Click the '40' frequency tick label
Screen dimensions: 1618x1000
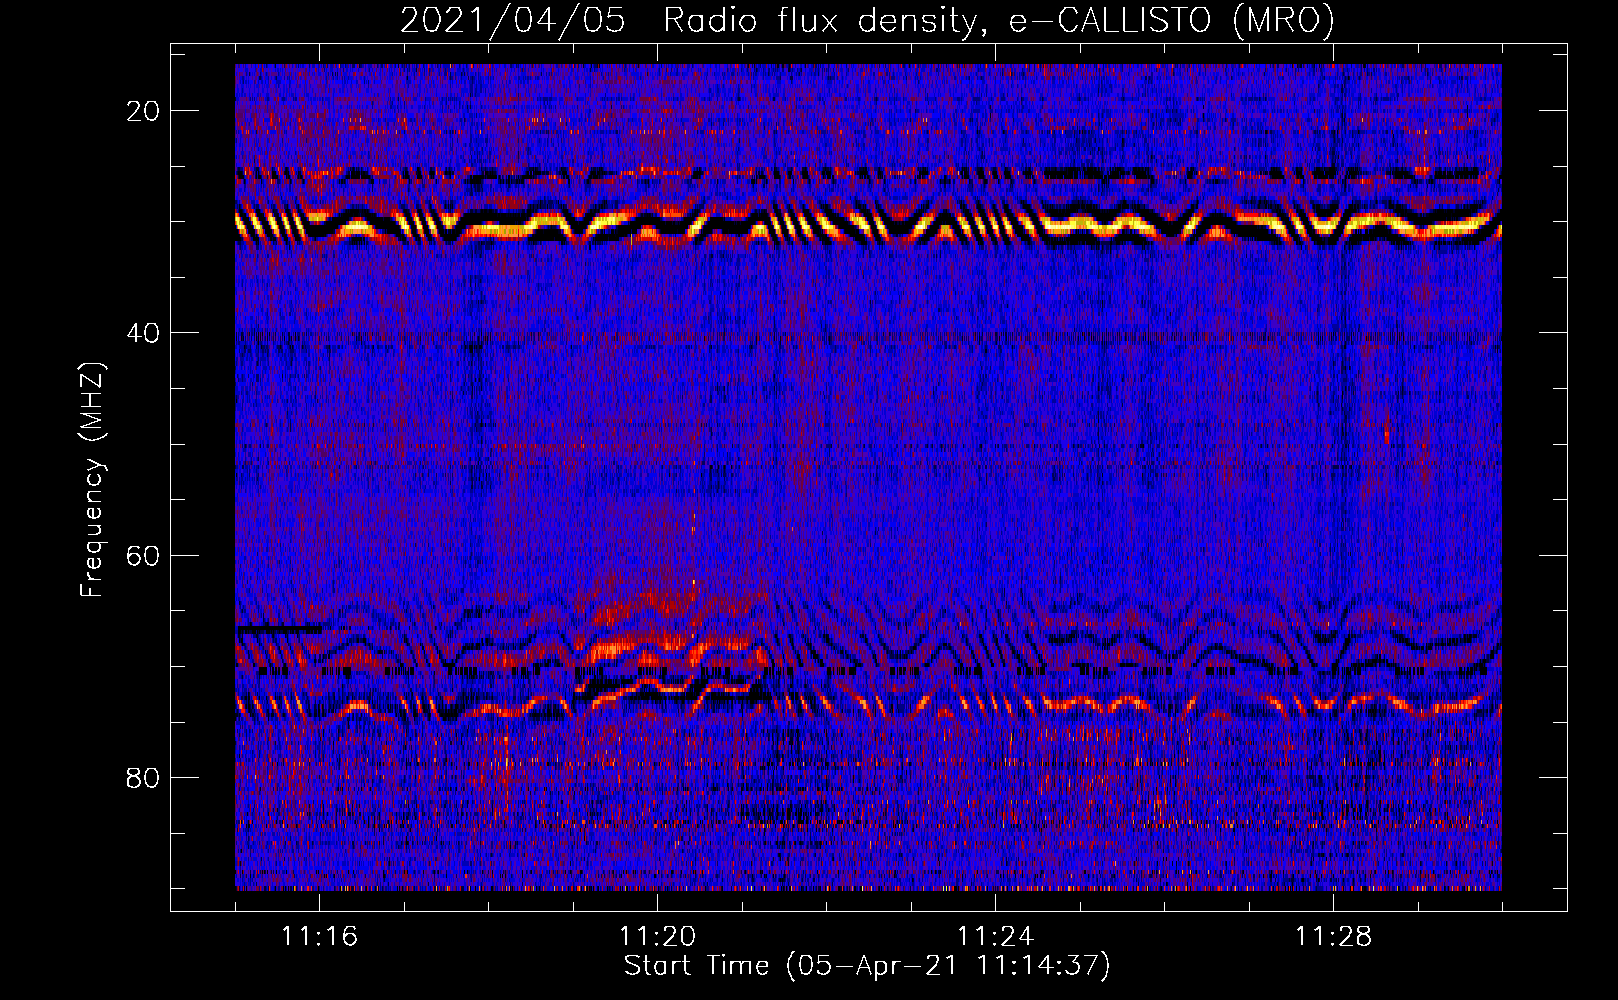click(x=144, y=333)
